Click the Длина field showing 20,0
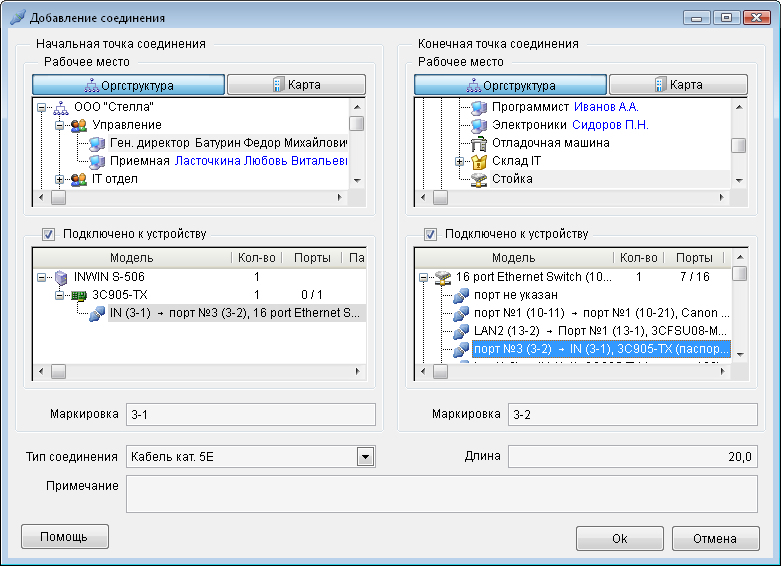Viewport: 781px width, 566px height. coord(633,456)
